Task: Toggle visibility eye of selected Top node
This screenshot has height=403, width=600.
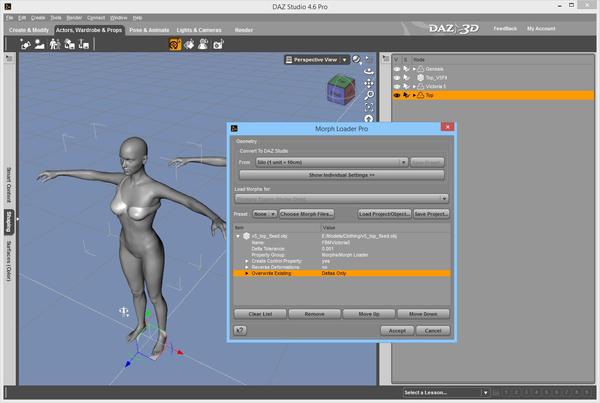Action: [397, 95]
